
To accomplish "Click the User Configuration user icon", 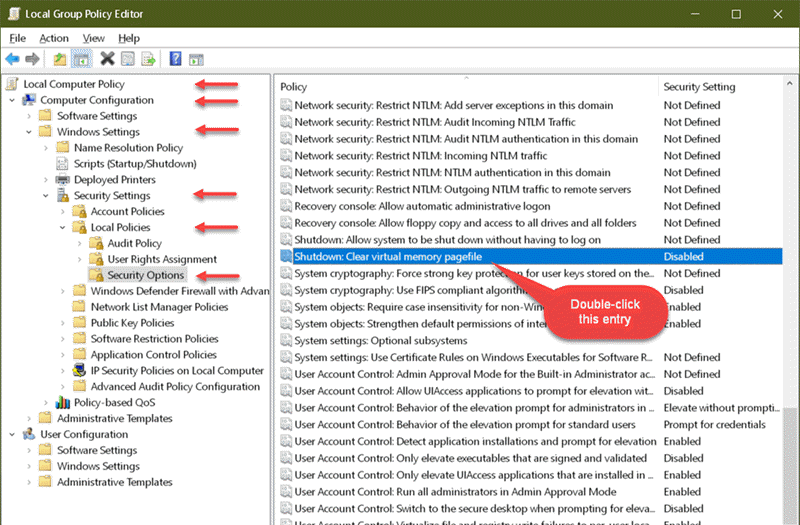I will click(29, 434).
